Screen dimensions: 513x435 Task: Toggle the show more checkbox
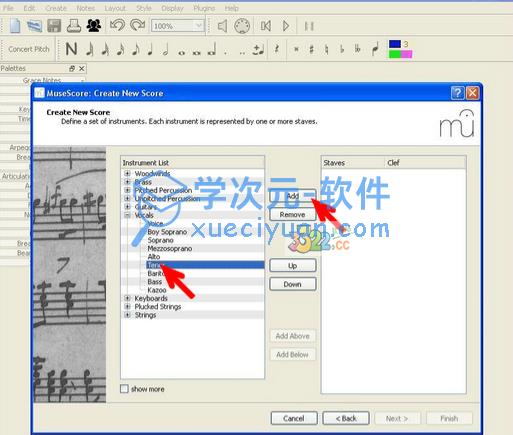coord(124,389)
